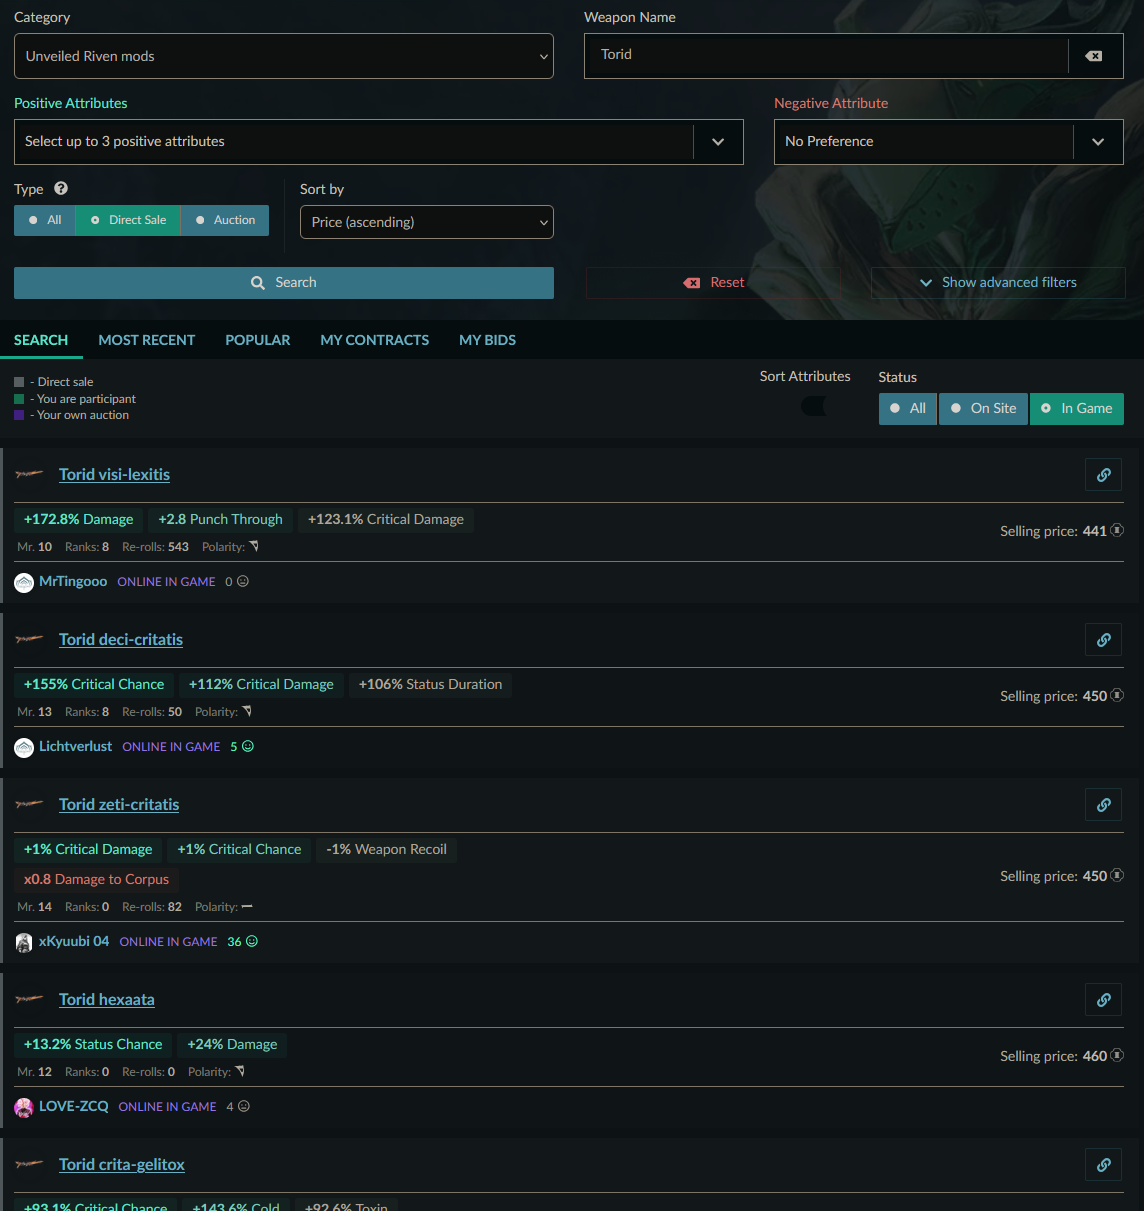Screen dimensions: 1144x1211
Task: Click the x0.8 Damage to Corpus tag
Action: click(x=97, y=879)
